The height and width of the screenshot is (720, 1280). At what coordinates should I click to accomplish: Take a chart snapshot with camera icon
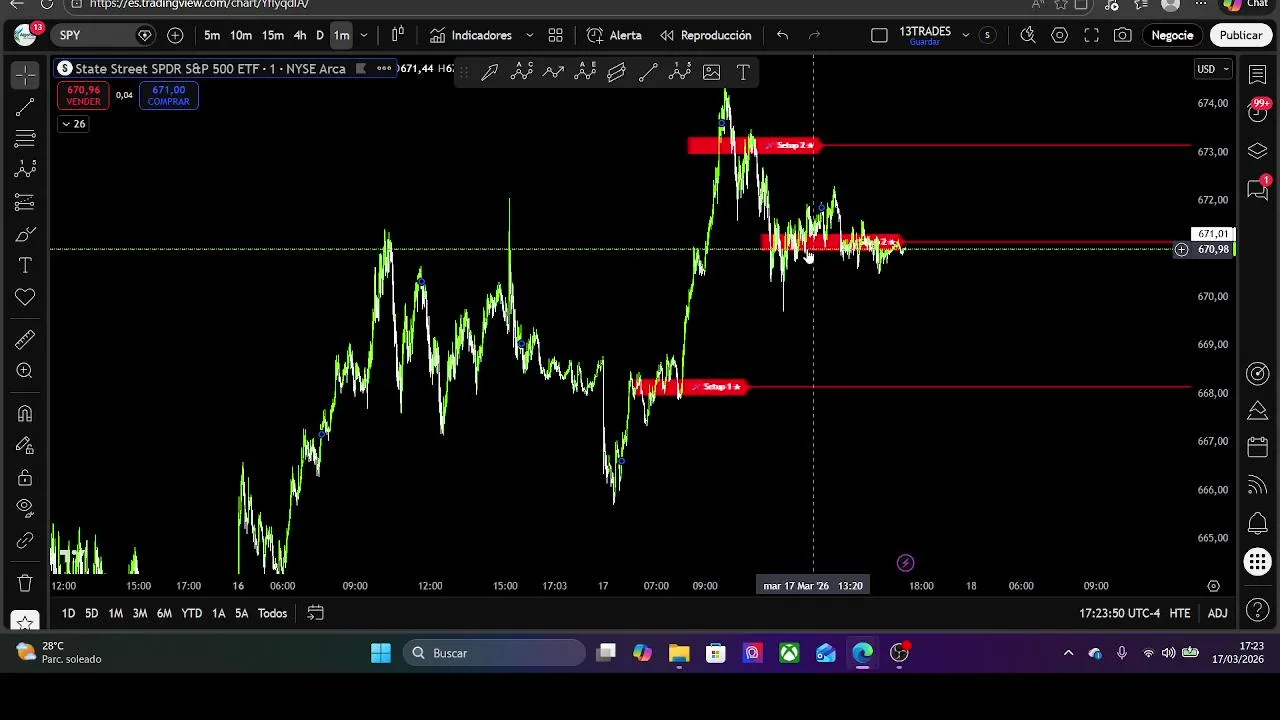pos(1123,35)
